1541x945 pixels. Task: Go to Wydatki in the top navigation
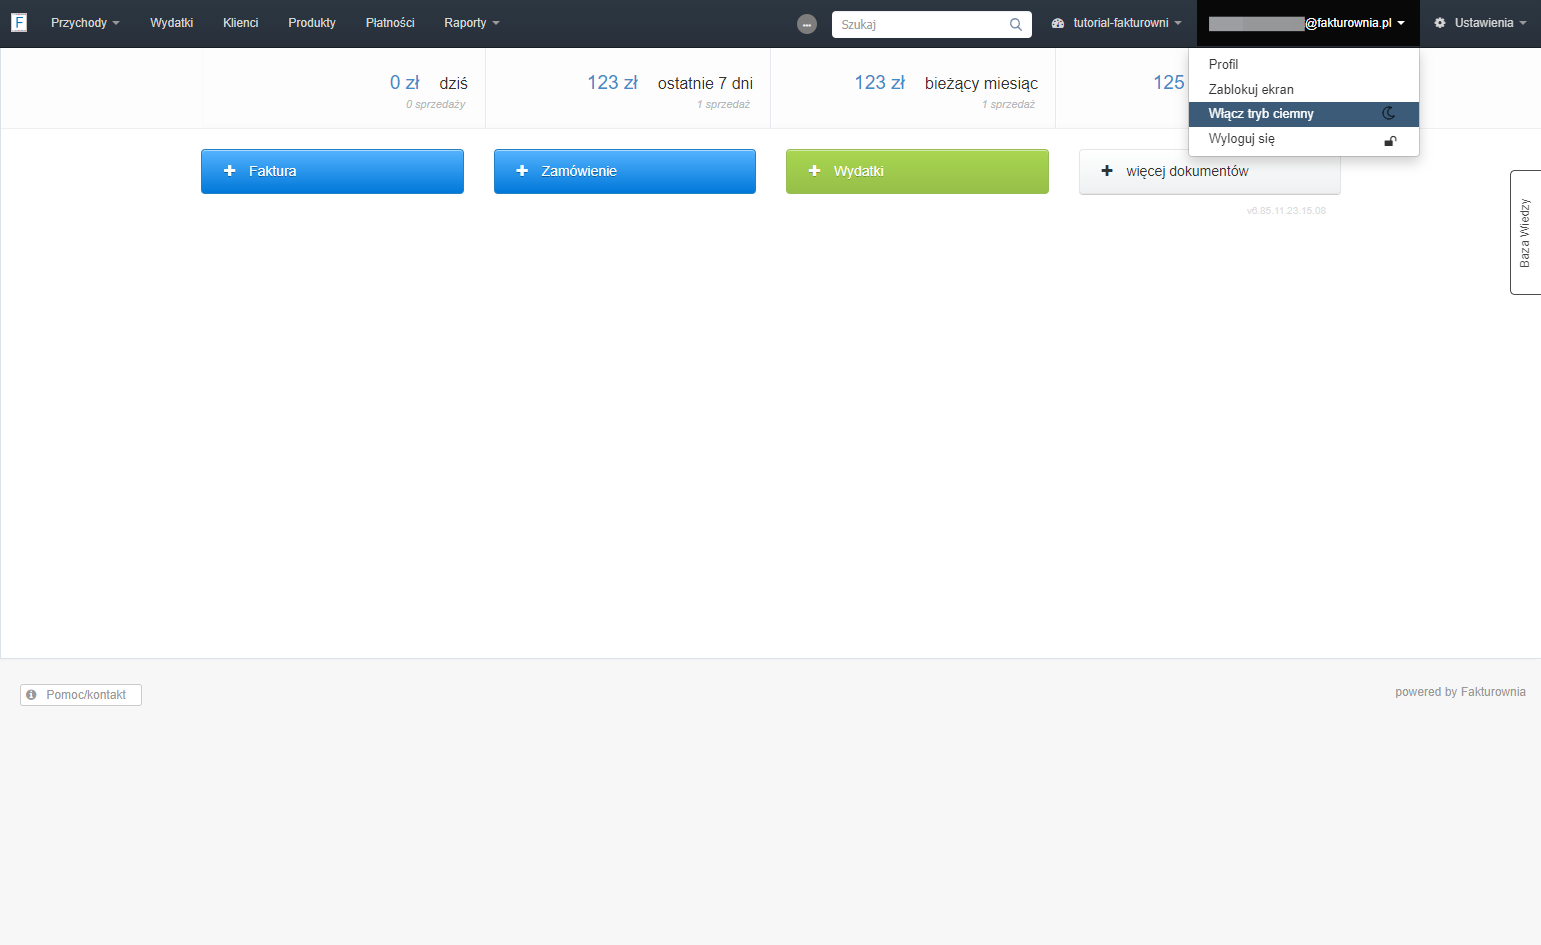[x=172, y=23]
